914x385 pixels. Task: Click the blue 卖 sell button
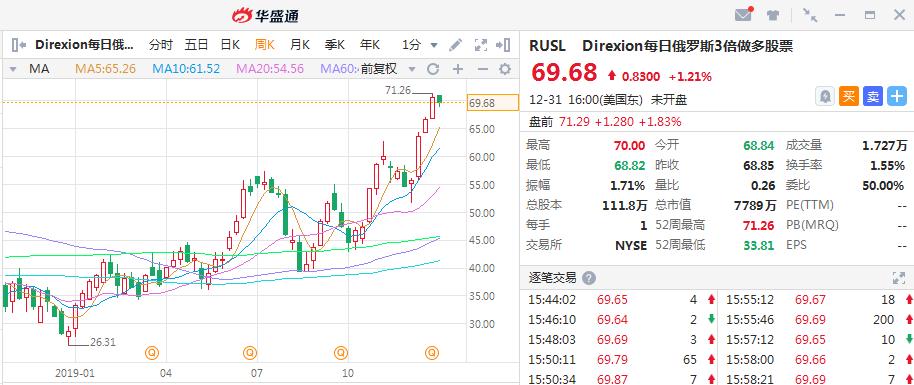coord(873,97)
